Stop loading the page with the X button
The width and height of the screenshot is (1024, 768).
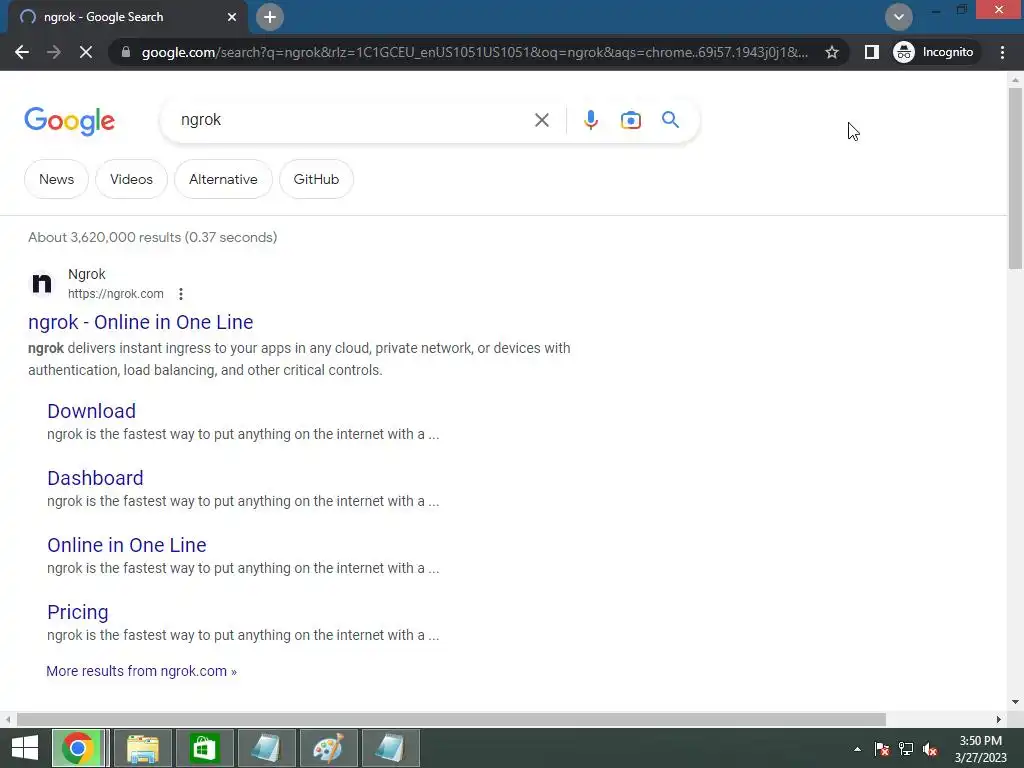click(86, 52)
